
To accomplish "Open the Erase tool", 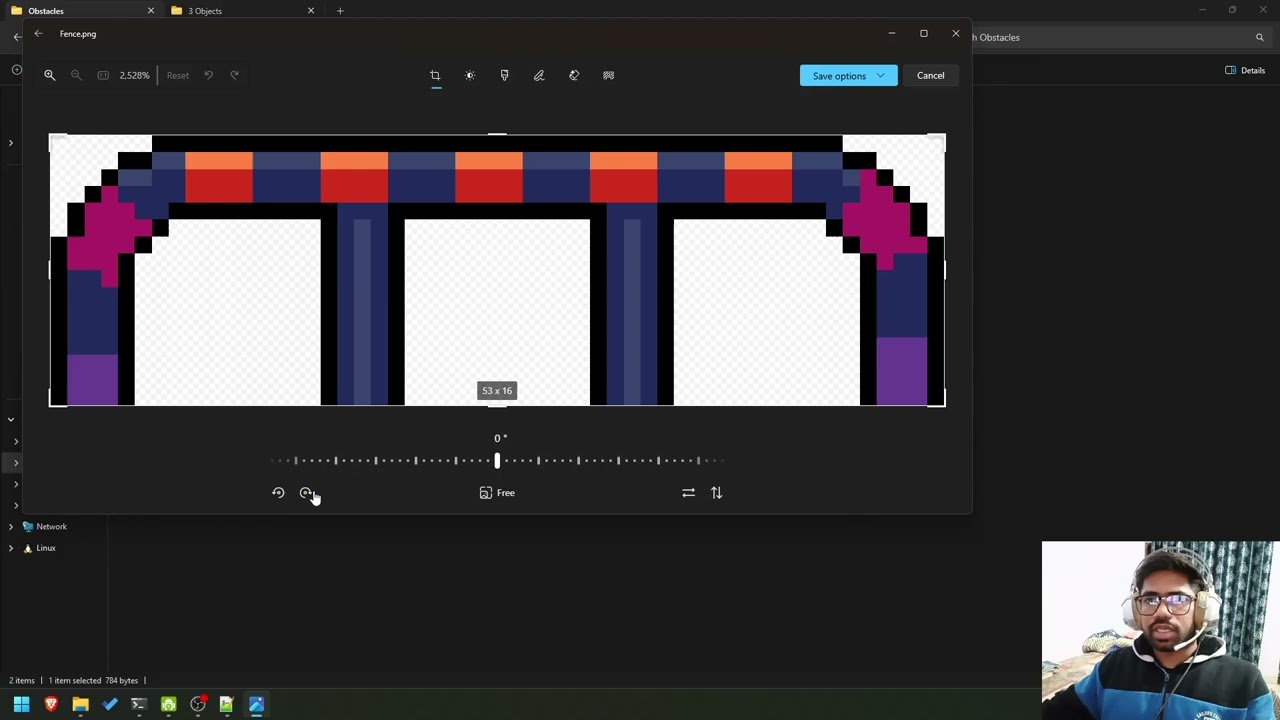I will pyautogui.click(x=574, y=75).
